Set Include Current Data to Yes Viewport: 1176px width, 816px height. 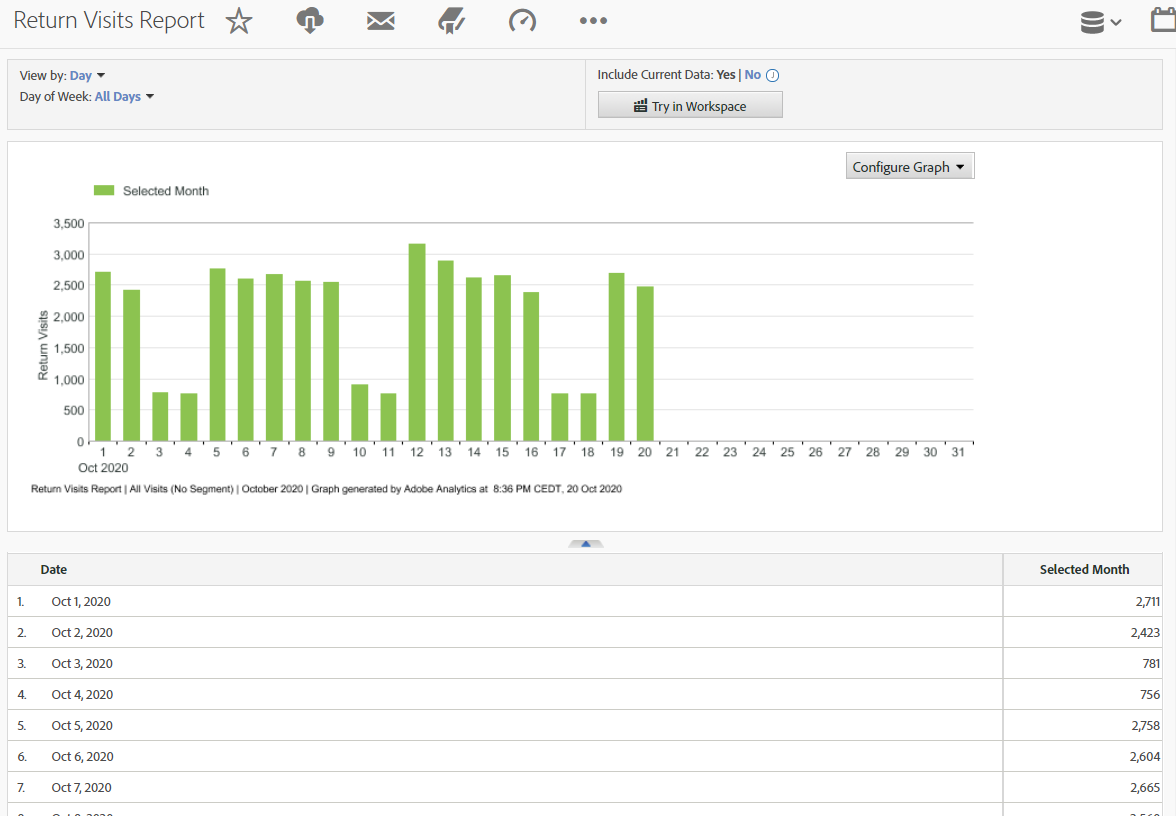pos(726,75)
